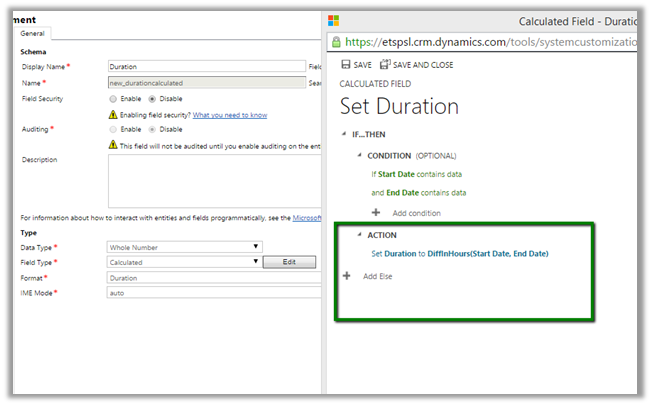The image size is (650, 405).
Task: Click the auditing warning triangle icon
Action: point(113,144)
